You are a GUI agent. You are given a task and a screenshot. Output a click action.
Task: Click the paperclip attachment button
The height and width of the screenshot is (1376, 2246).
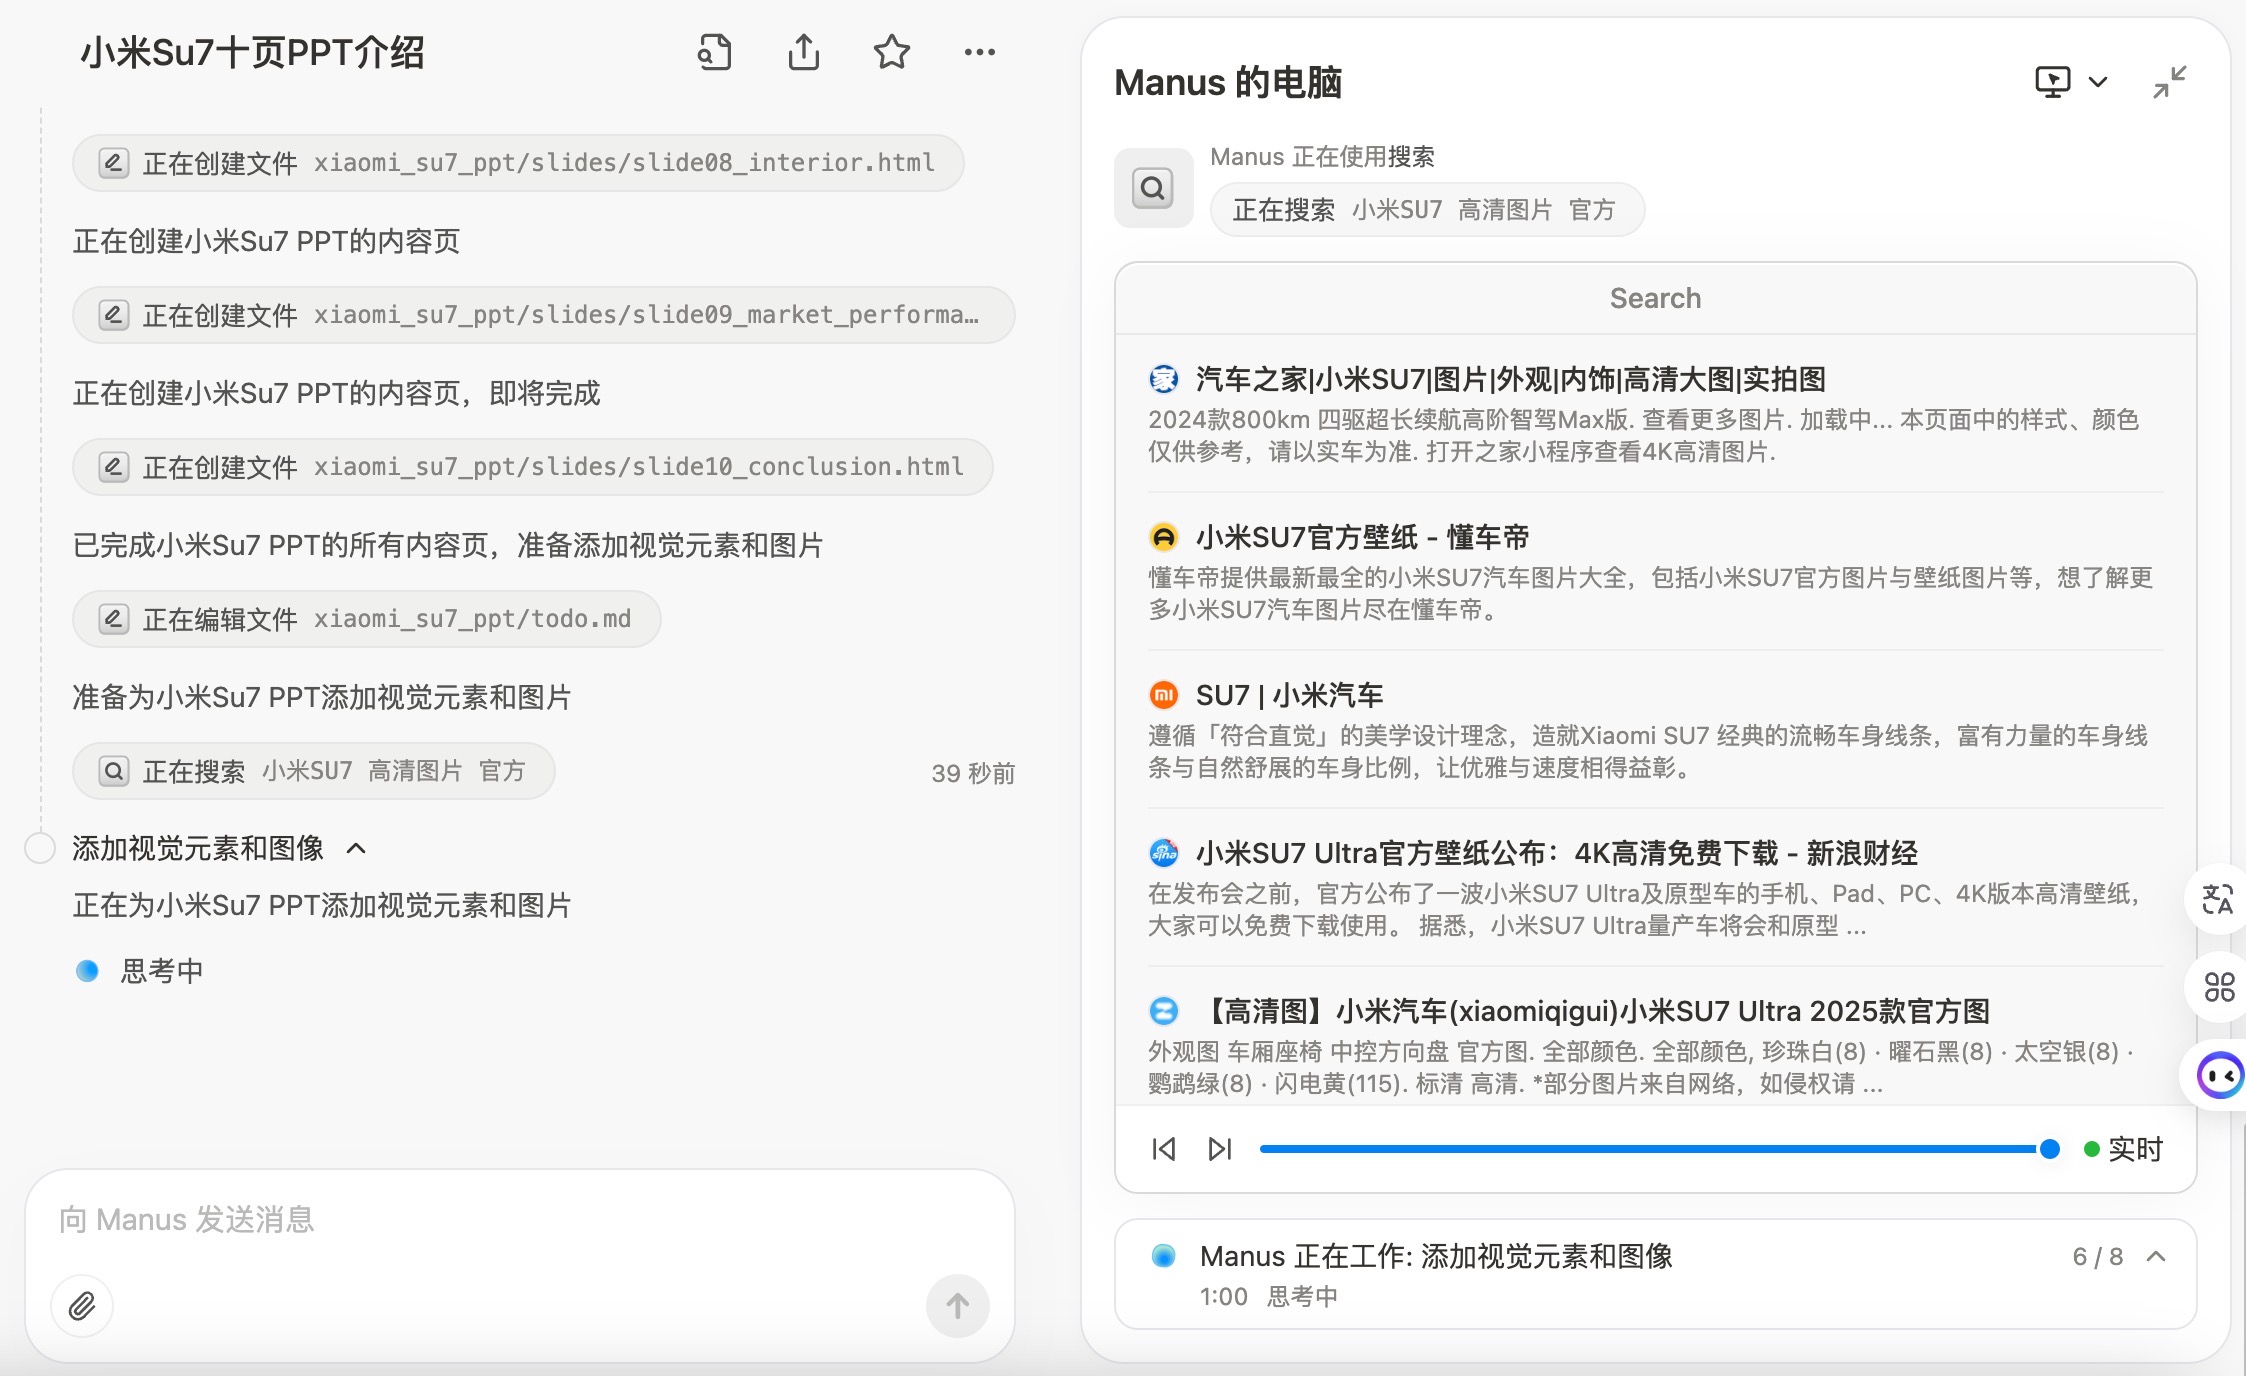coord(82,1306)
